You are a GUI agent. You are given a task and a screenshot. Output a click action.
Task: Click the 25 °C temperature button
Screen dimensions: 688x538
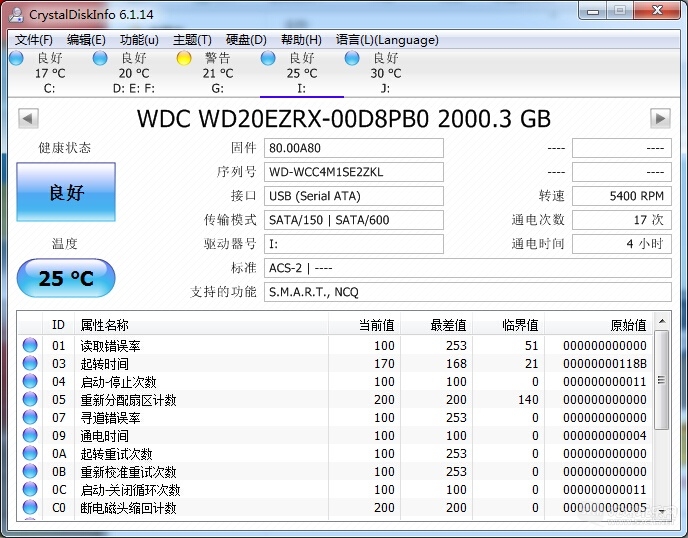66,278
